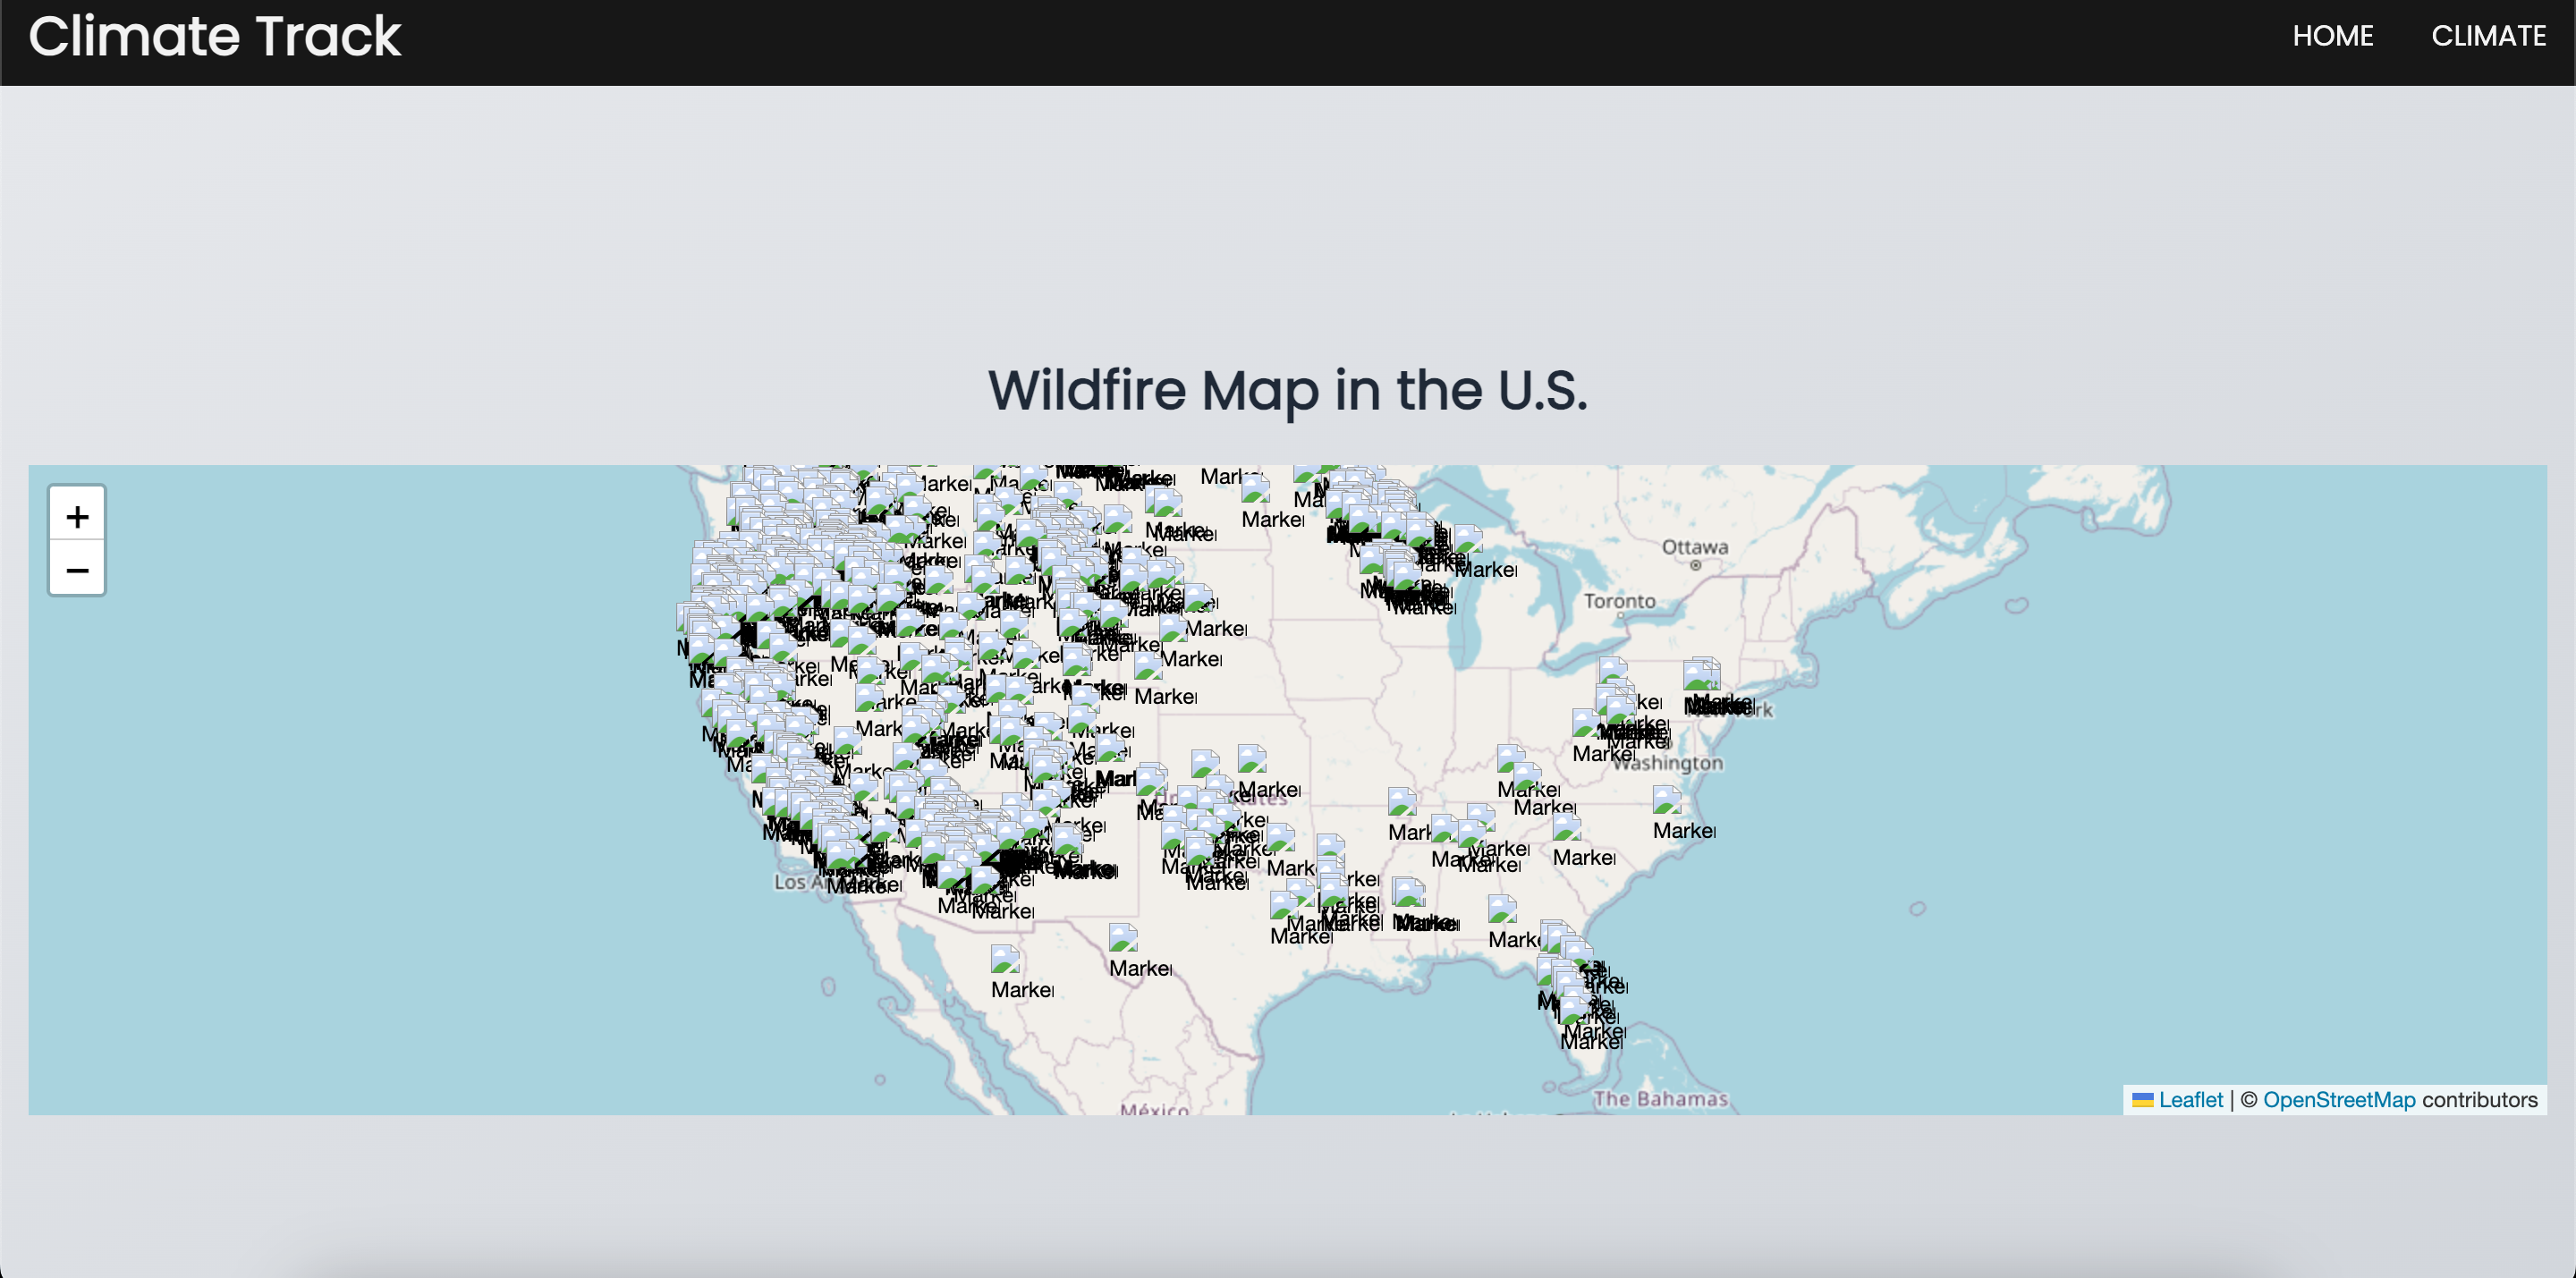The width and height of the screenshot is (2576, 1278).
Task: Click the marker icon just north of Florida
Action: 1501,909
